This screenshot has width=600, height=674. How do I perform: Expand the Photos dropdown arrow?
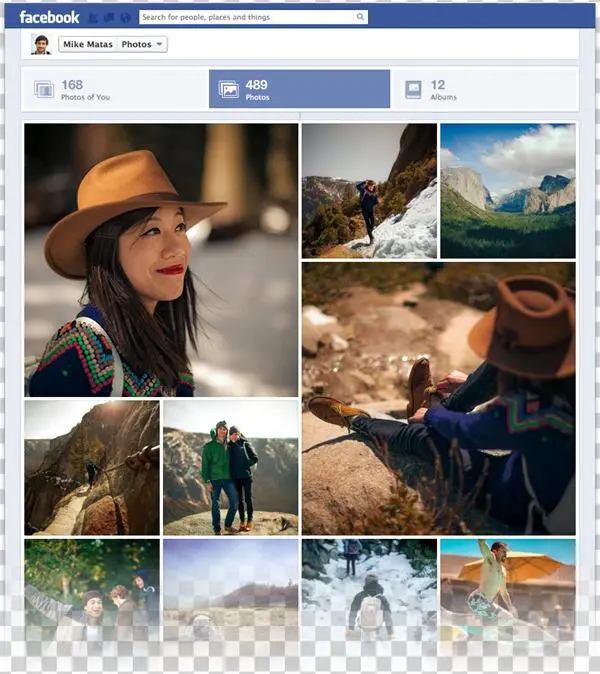[160, 44]
